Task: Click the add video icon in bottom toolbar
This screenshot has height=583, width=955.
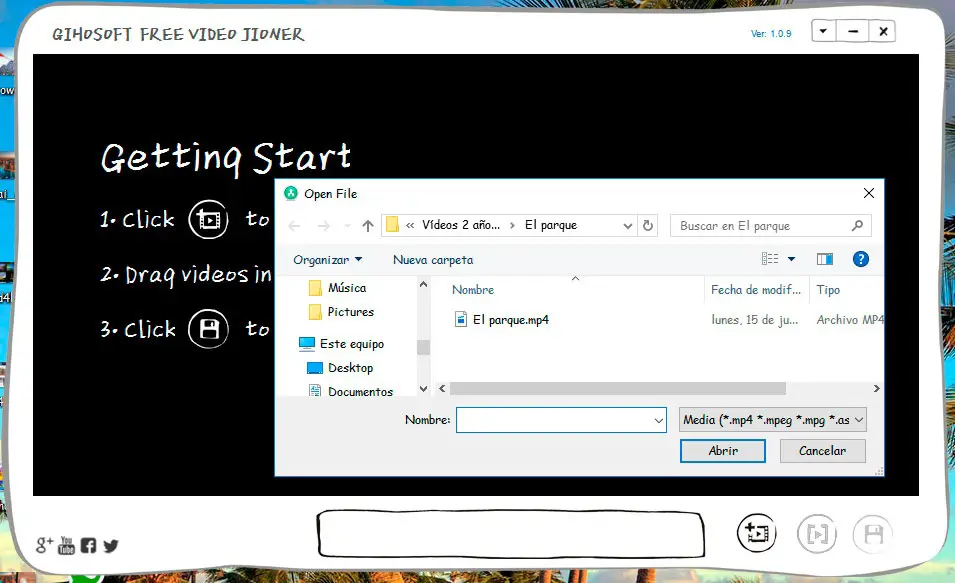Action: [756, 533]
